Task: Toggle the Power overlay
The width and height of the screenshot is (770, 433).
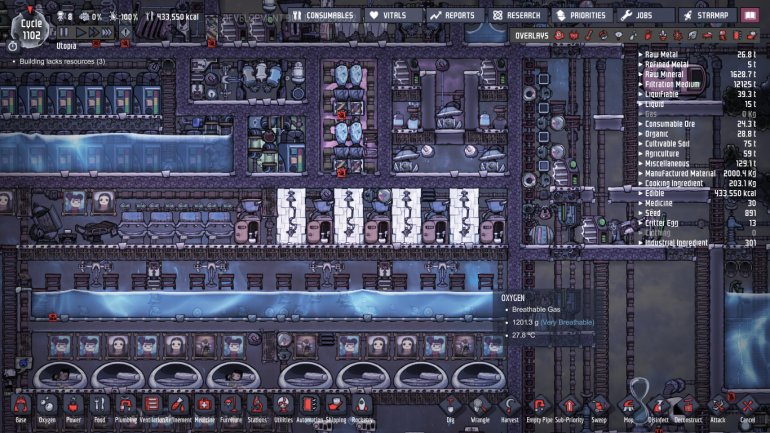Action: tap(574, 35)
